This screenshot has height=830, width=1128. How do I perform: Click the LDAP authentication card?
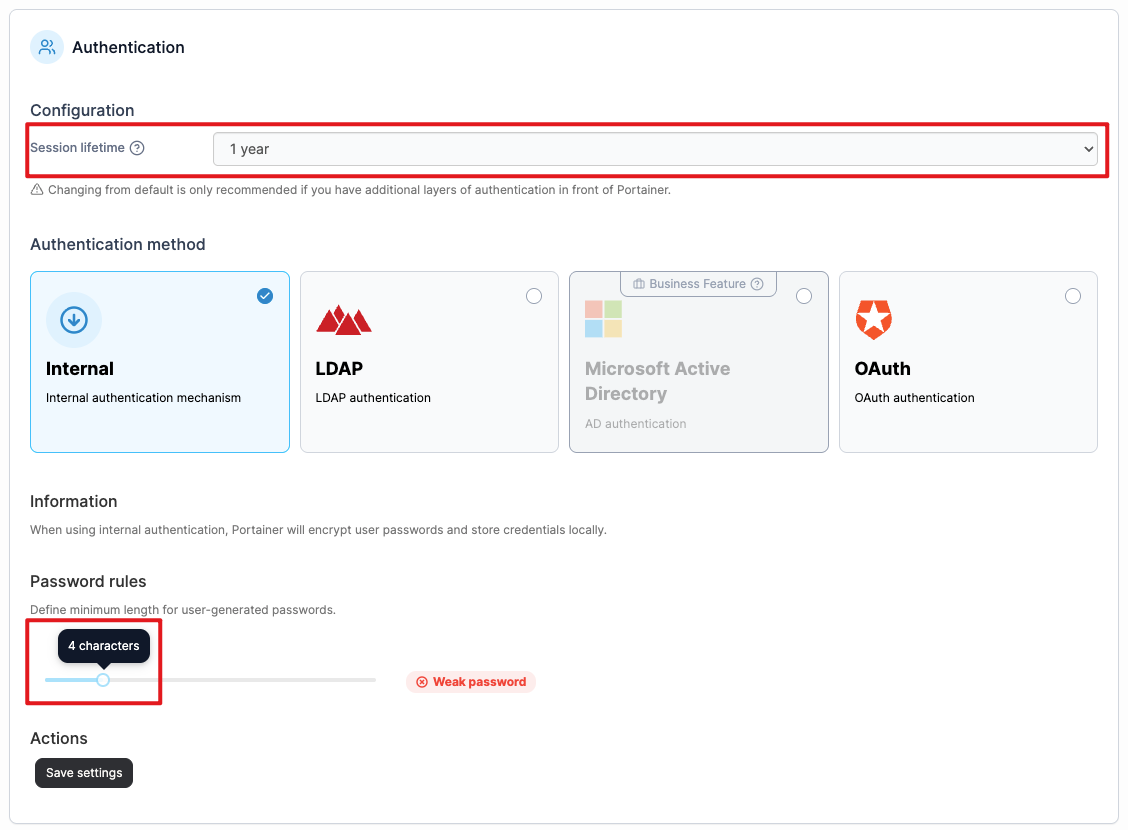[x=429, y=362]
